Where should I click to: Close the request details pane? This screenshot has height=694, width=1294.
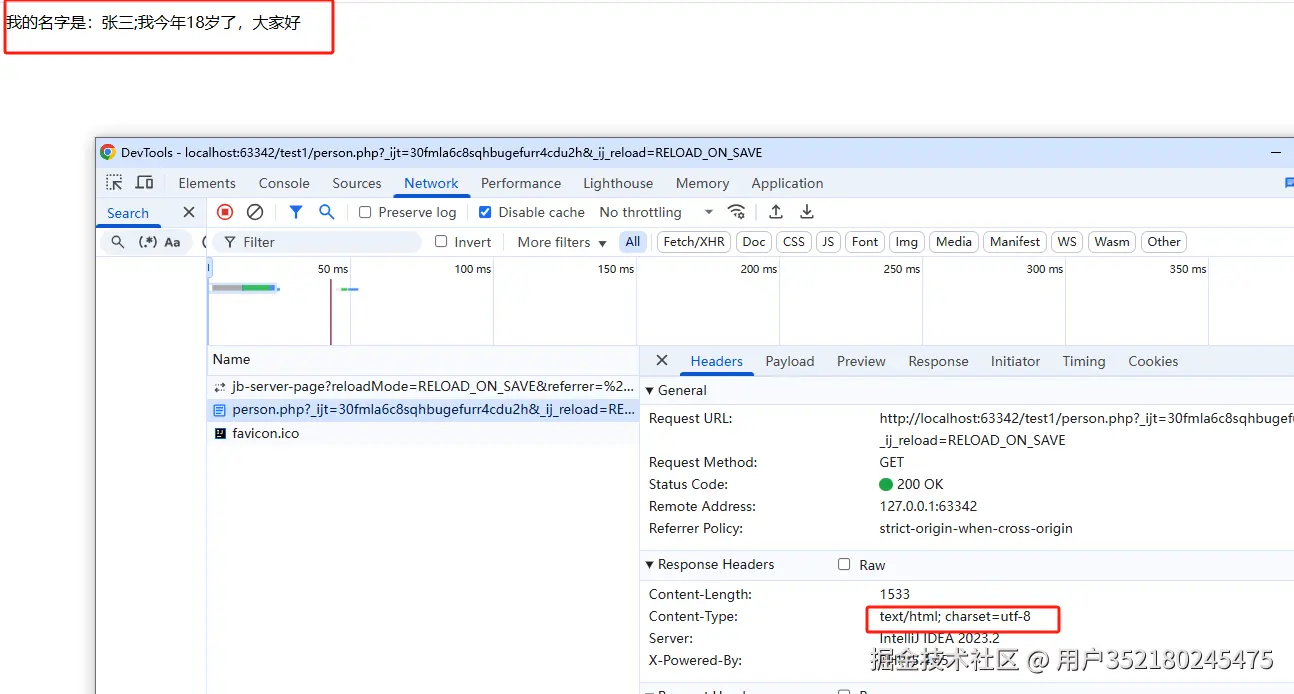(x=662, y=361)
